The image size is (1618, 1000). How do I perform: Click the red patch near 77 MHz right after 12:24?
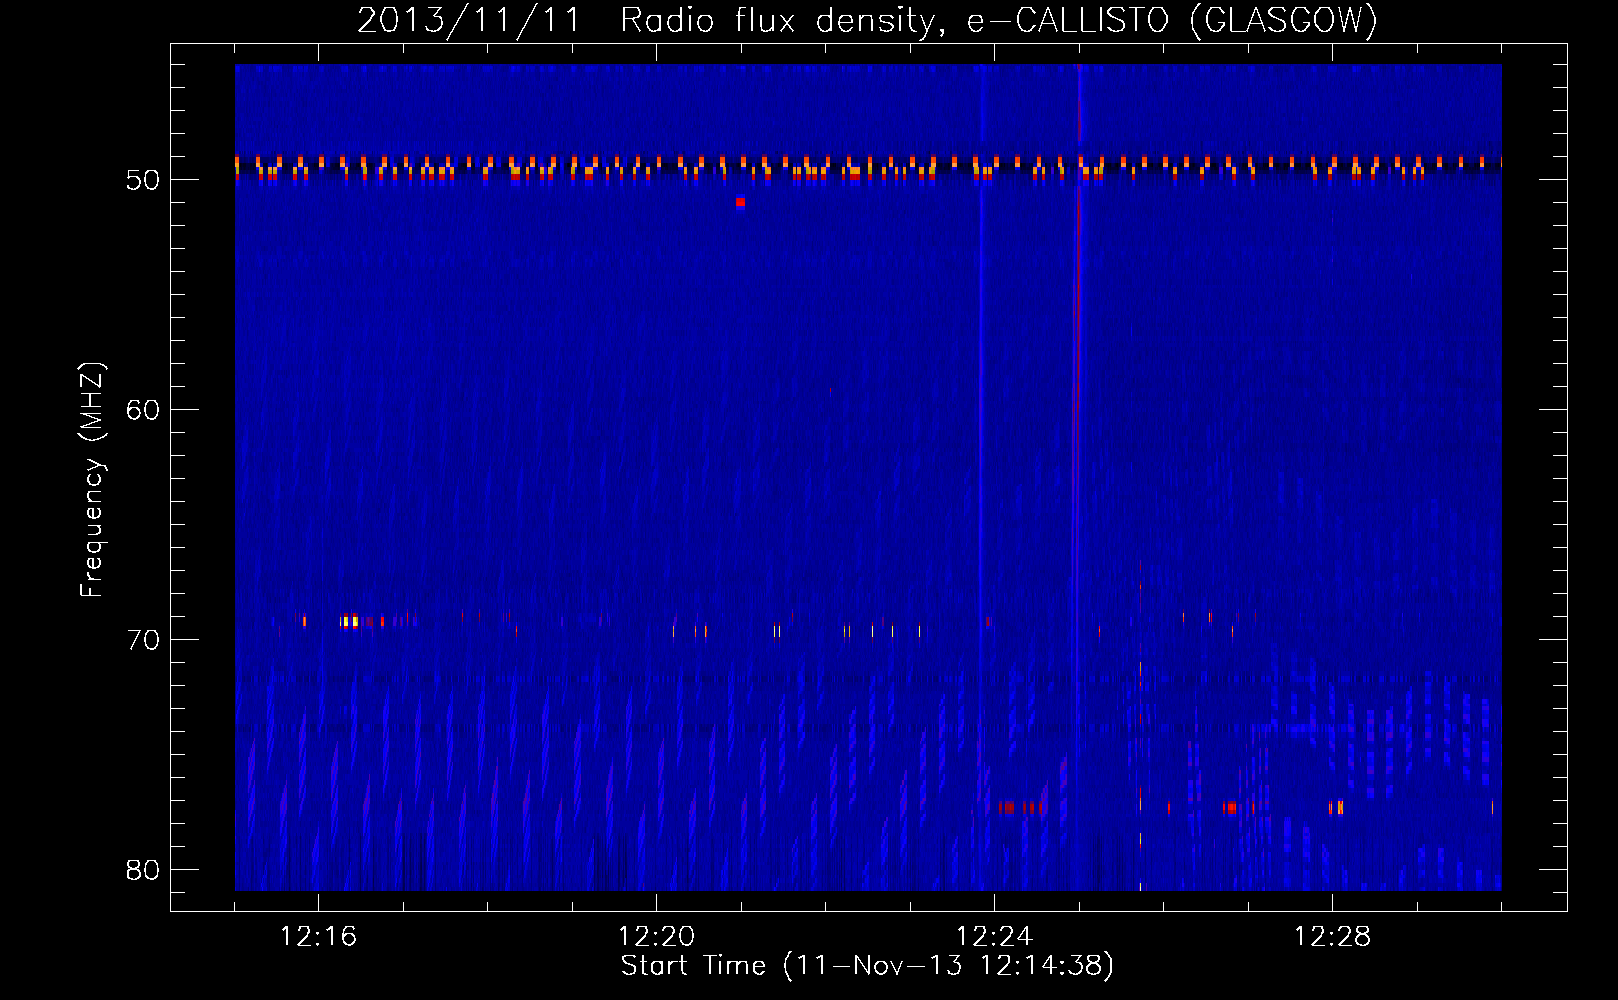tap(1021, 807)
